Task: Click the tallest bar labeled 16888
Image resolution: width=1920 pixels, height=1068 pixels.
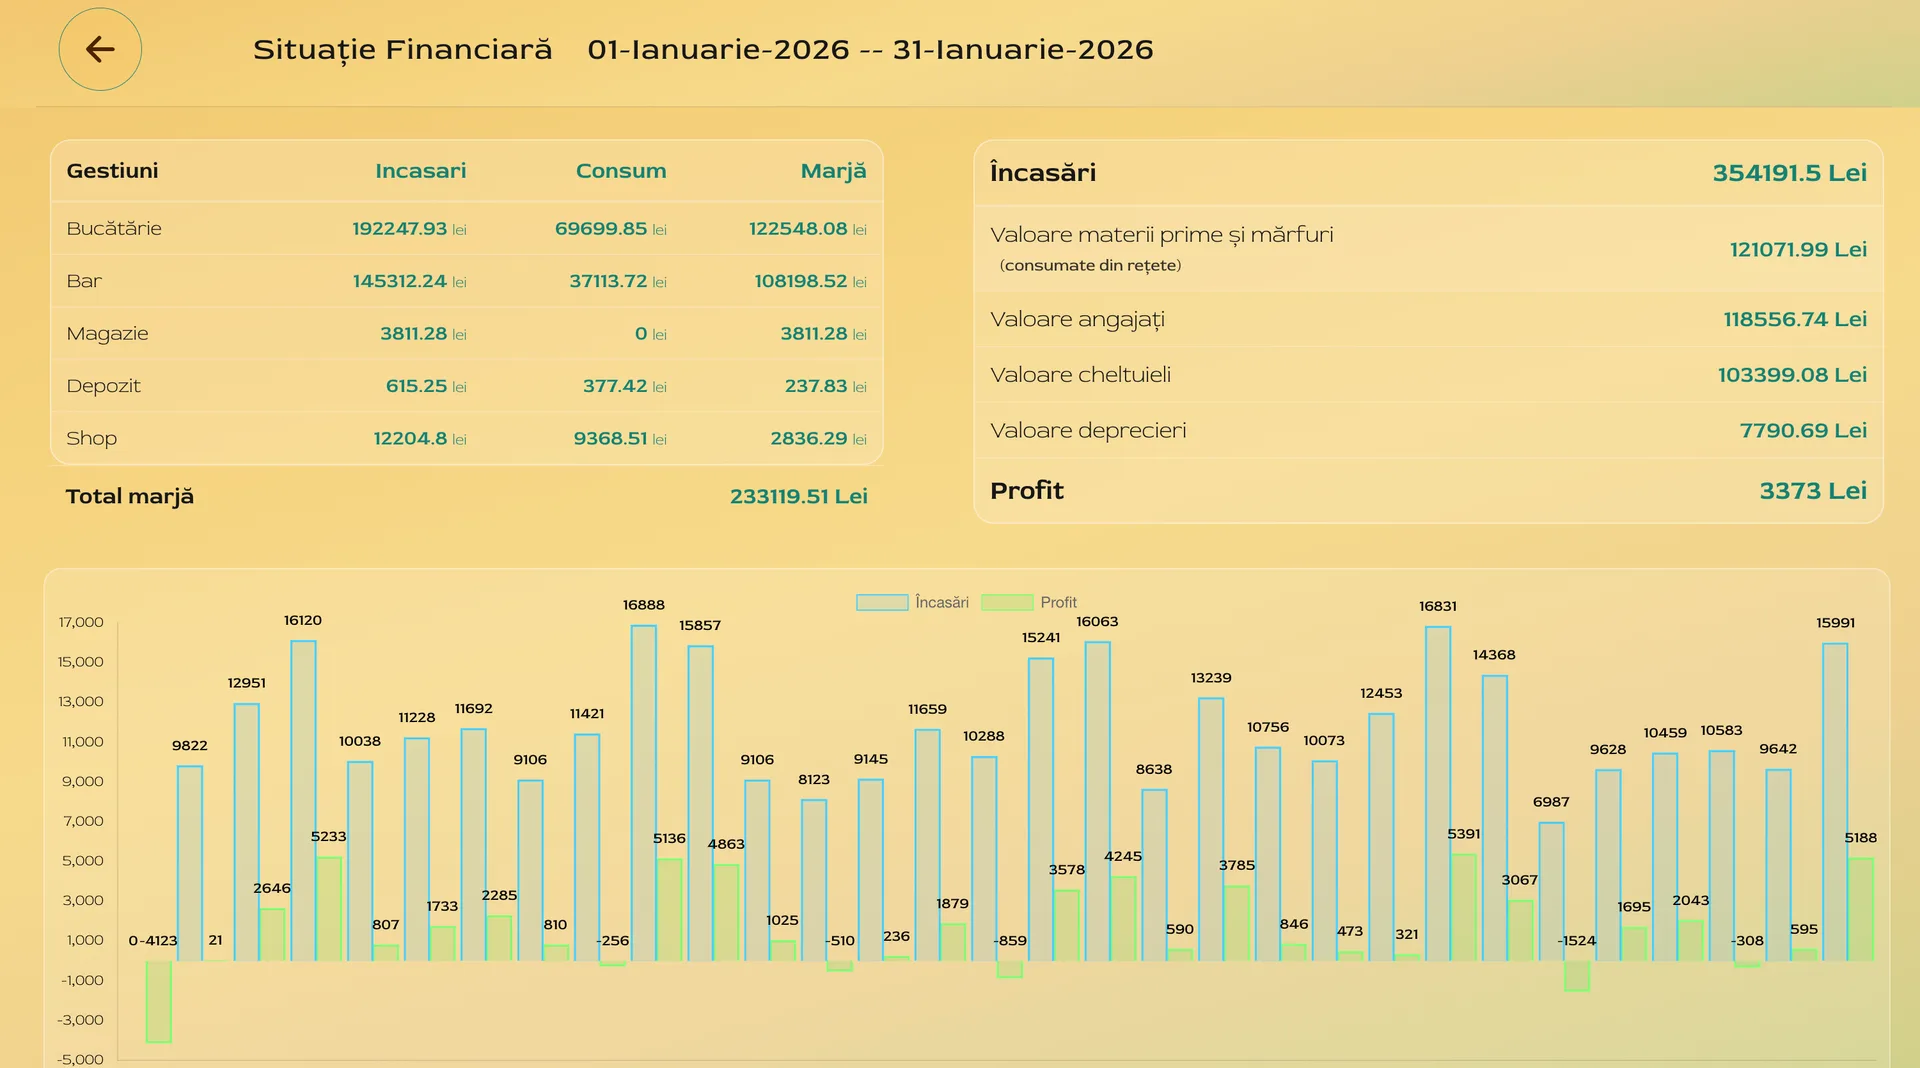Action: (x=643, y=790)
